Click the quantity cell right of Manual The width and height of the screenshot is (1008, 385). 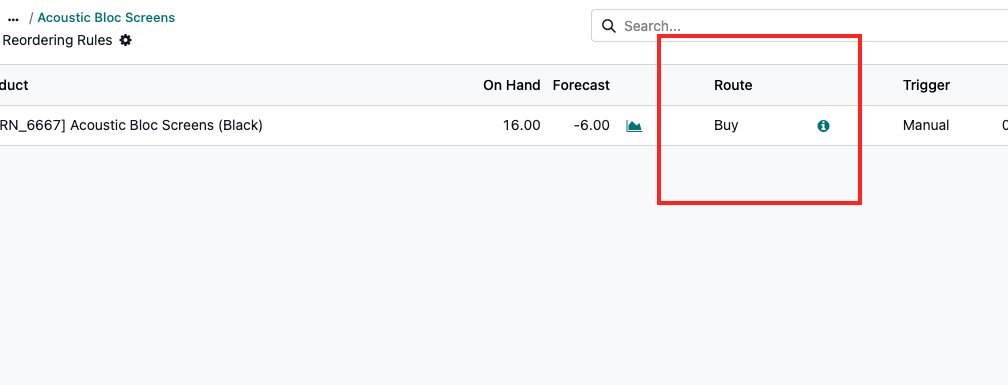[1004, 125]
